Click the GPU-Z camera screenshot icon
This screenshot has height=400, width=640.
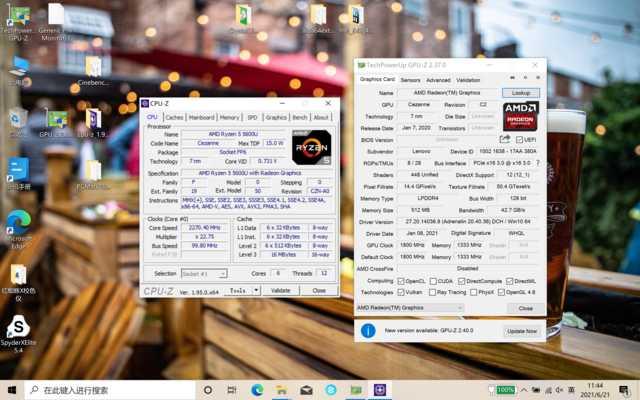tap(512, 78)
